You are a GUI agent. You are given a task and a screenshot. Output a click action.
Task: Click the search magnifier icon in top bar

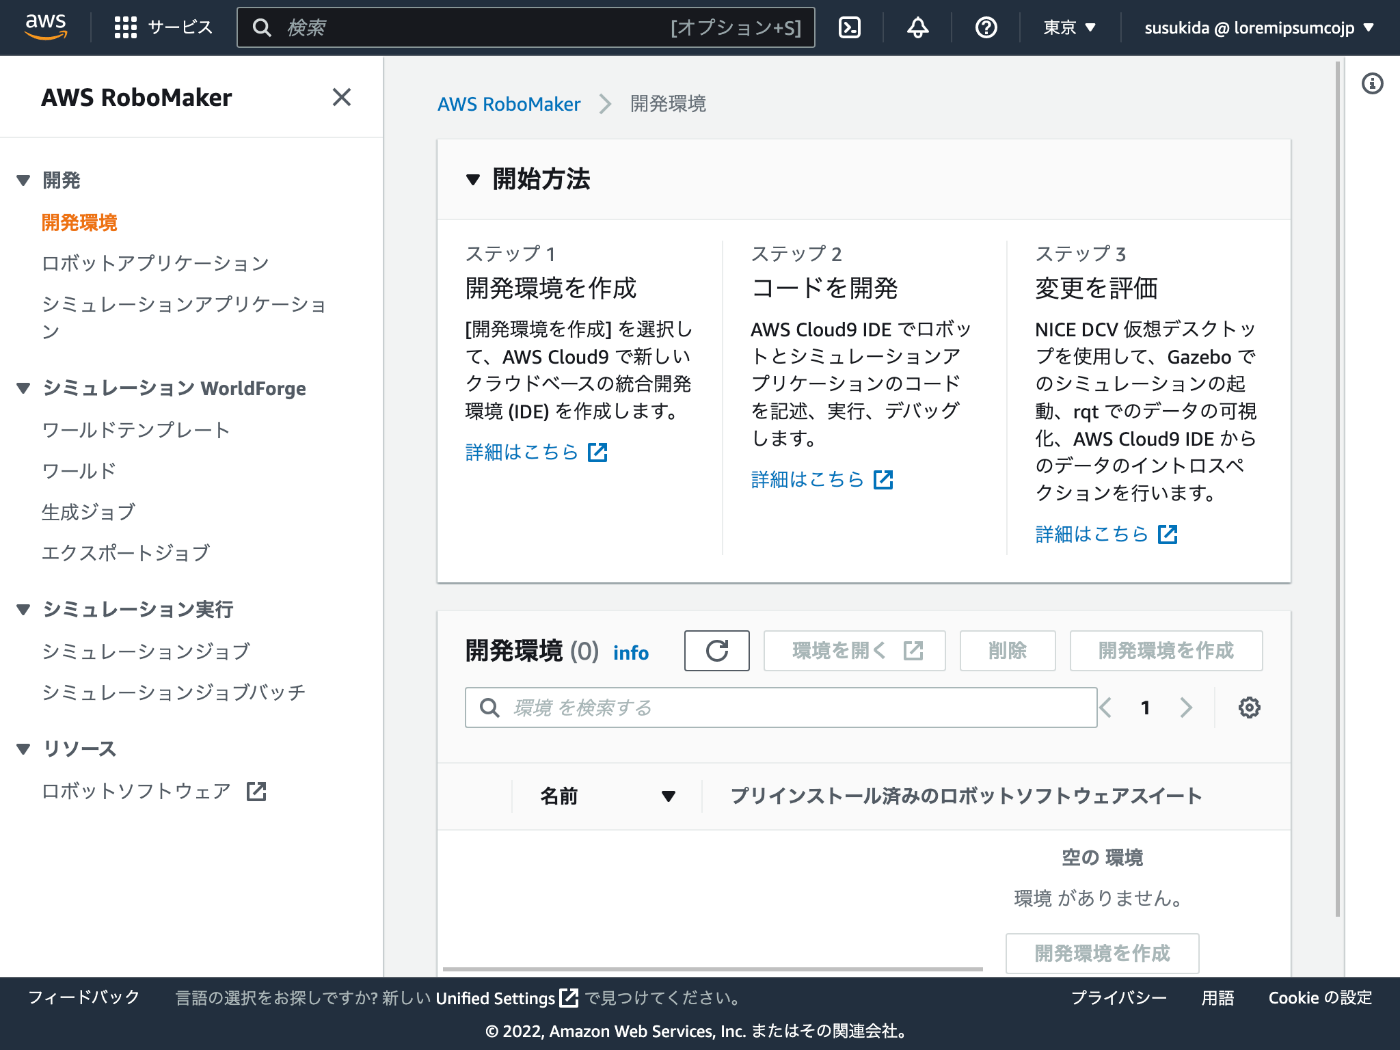[x=262, y=28]
